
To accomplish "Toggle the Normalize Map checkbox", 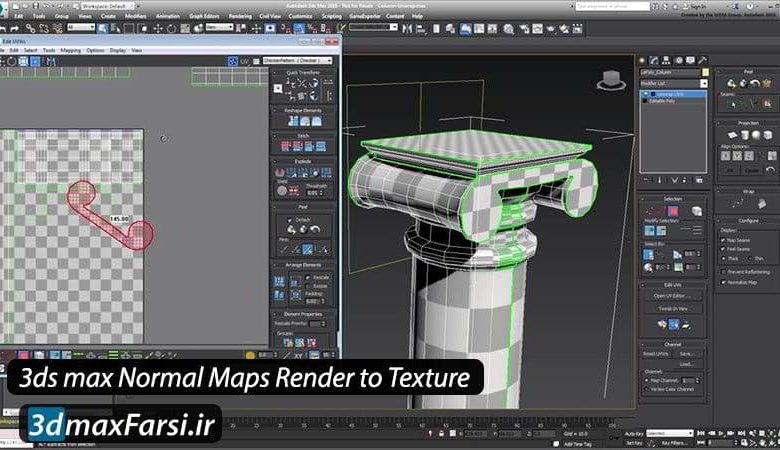I will click(x=723, y=282).
